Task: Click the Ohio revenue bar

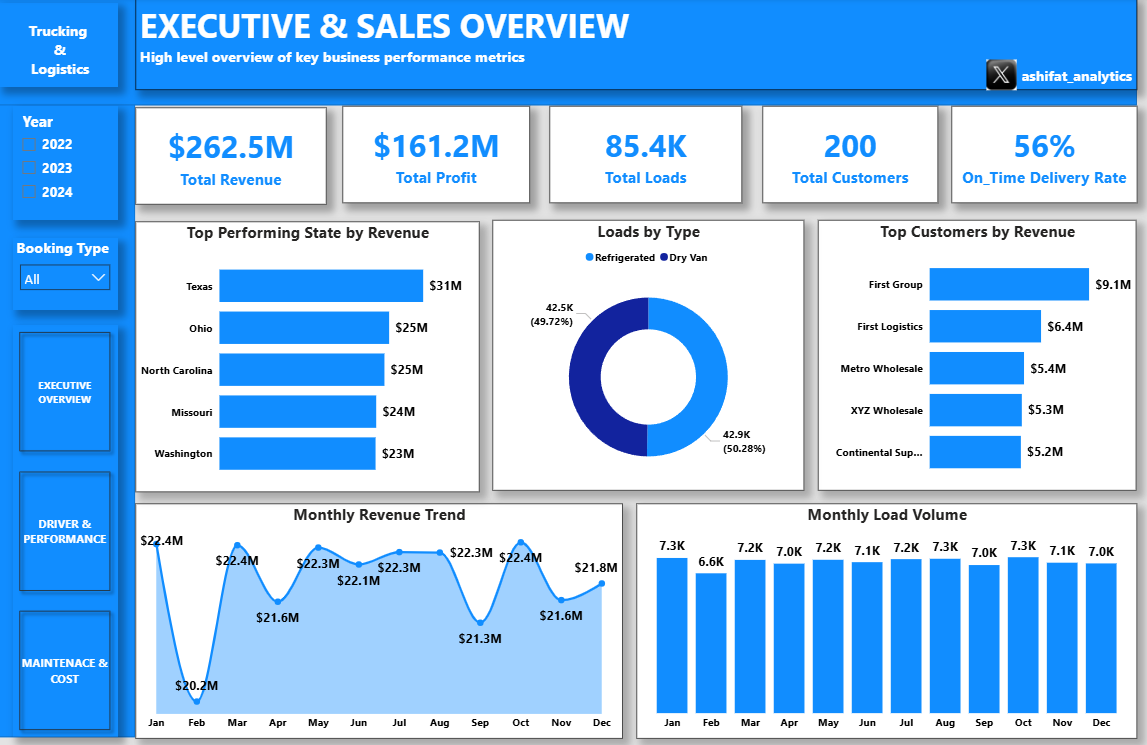Action: pos(304,328)
